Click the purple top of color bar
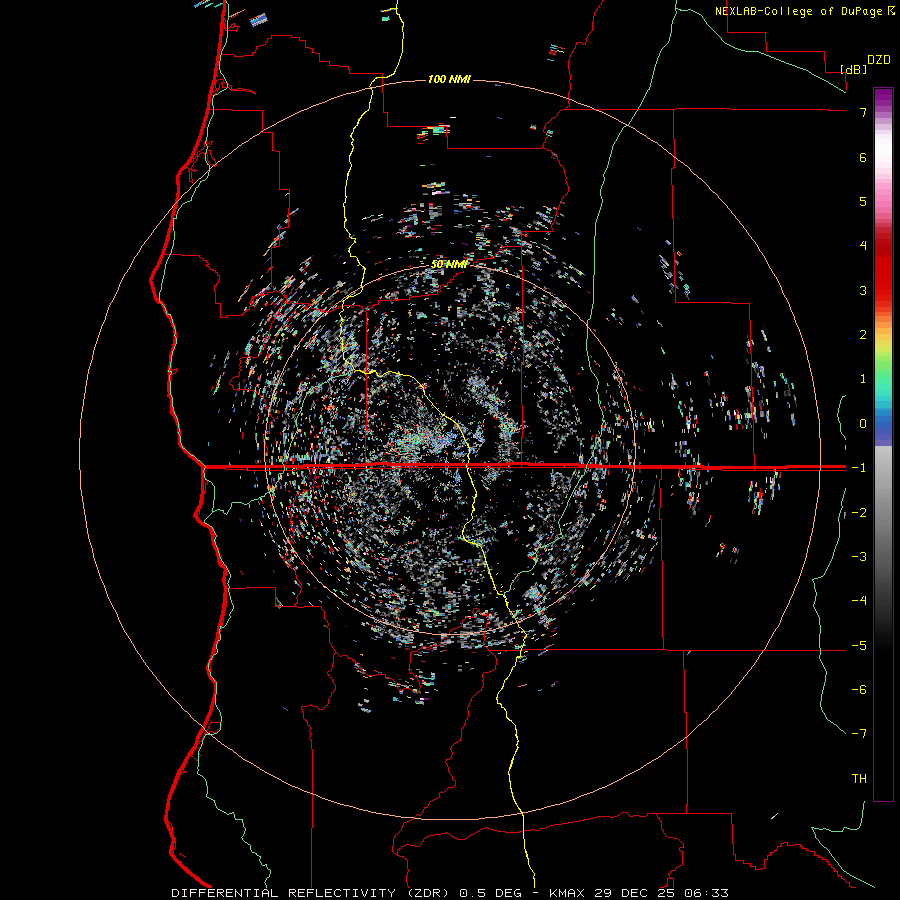This screenshot has width=900, height=900. point(883,98)
